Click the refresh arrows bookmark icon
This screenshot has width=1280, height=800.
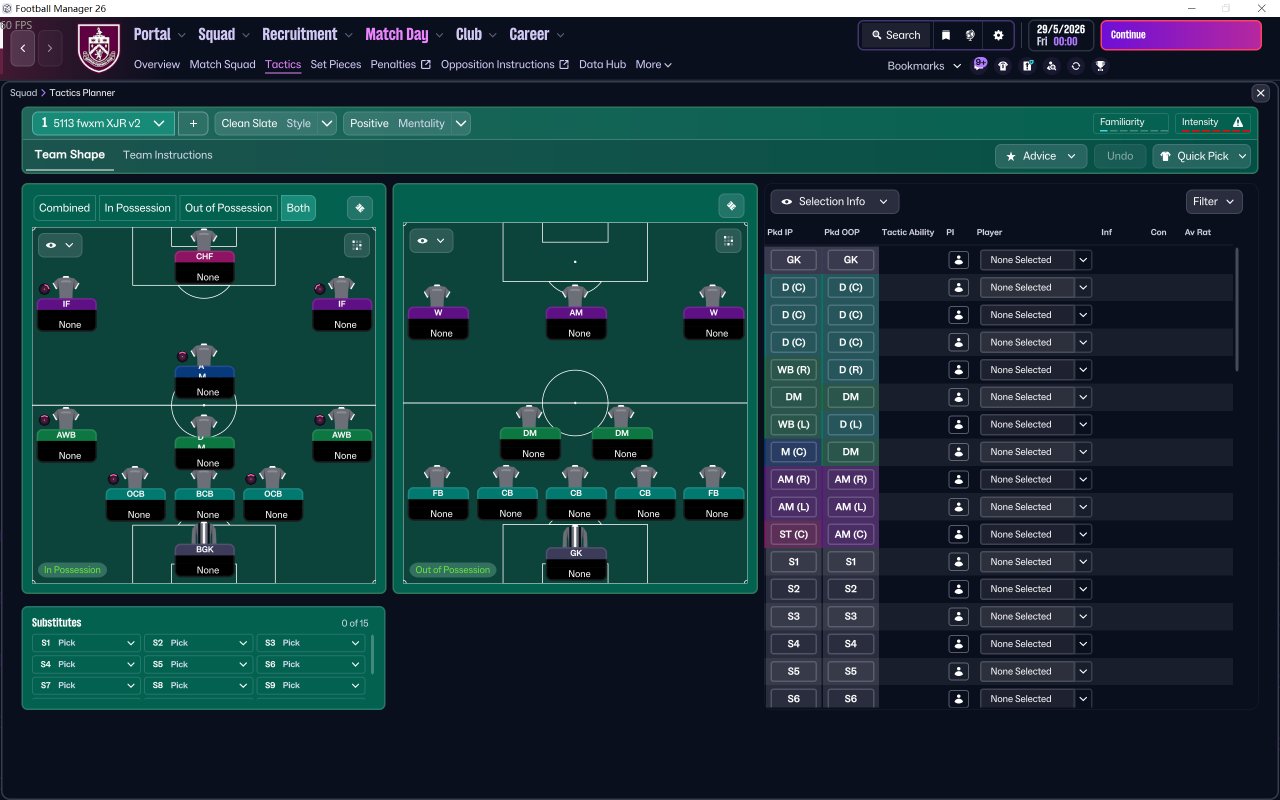[x=1075, y=66]
